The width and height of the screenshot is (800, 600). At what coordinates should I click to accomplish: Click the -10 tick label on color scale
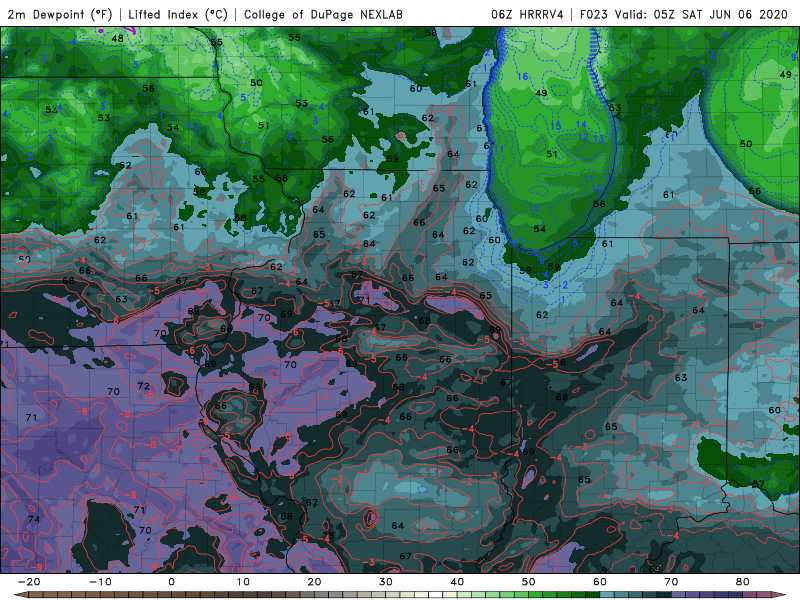(100, 582)
